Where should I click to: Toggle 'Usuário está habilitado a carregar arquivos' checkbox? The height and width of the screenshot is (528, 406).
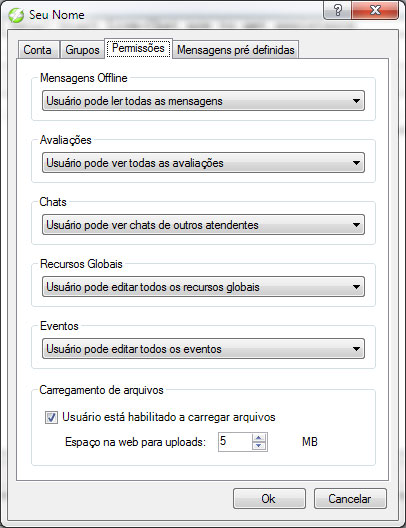pos(51,418)
